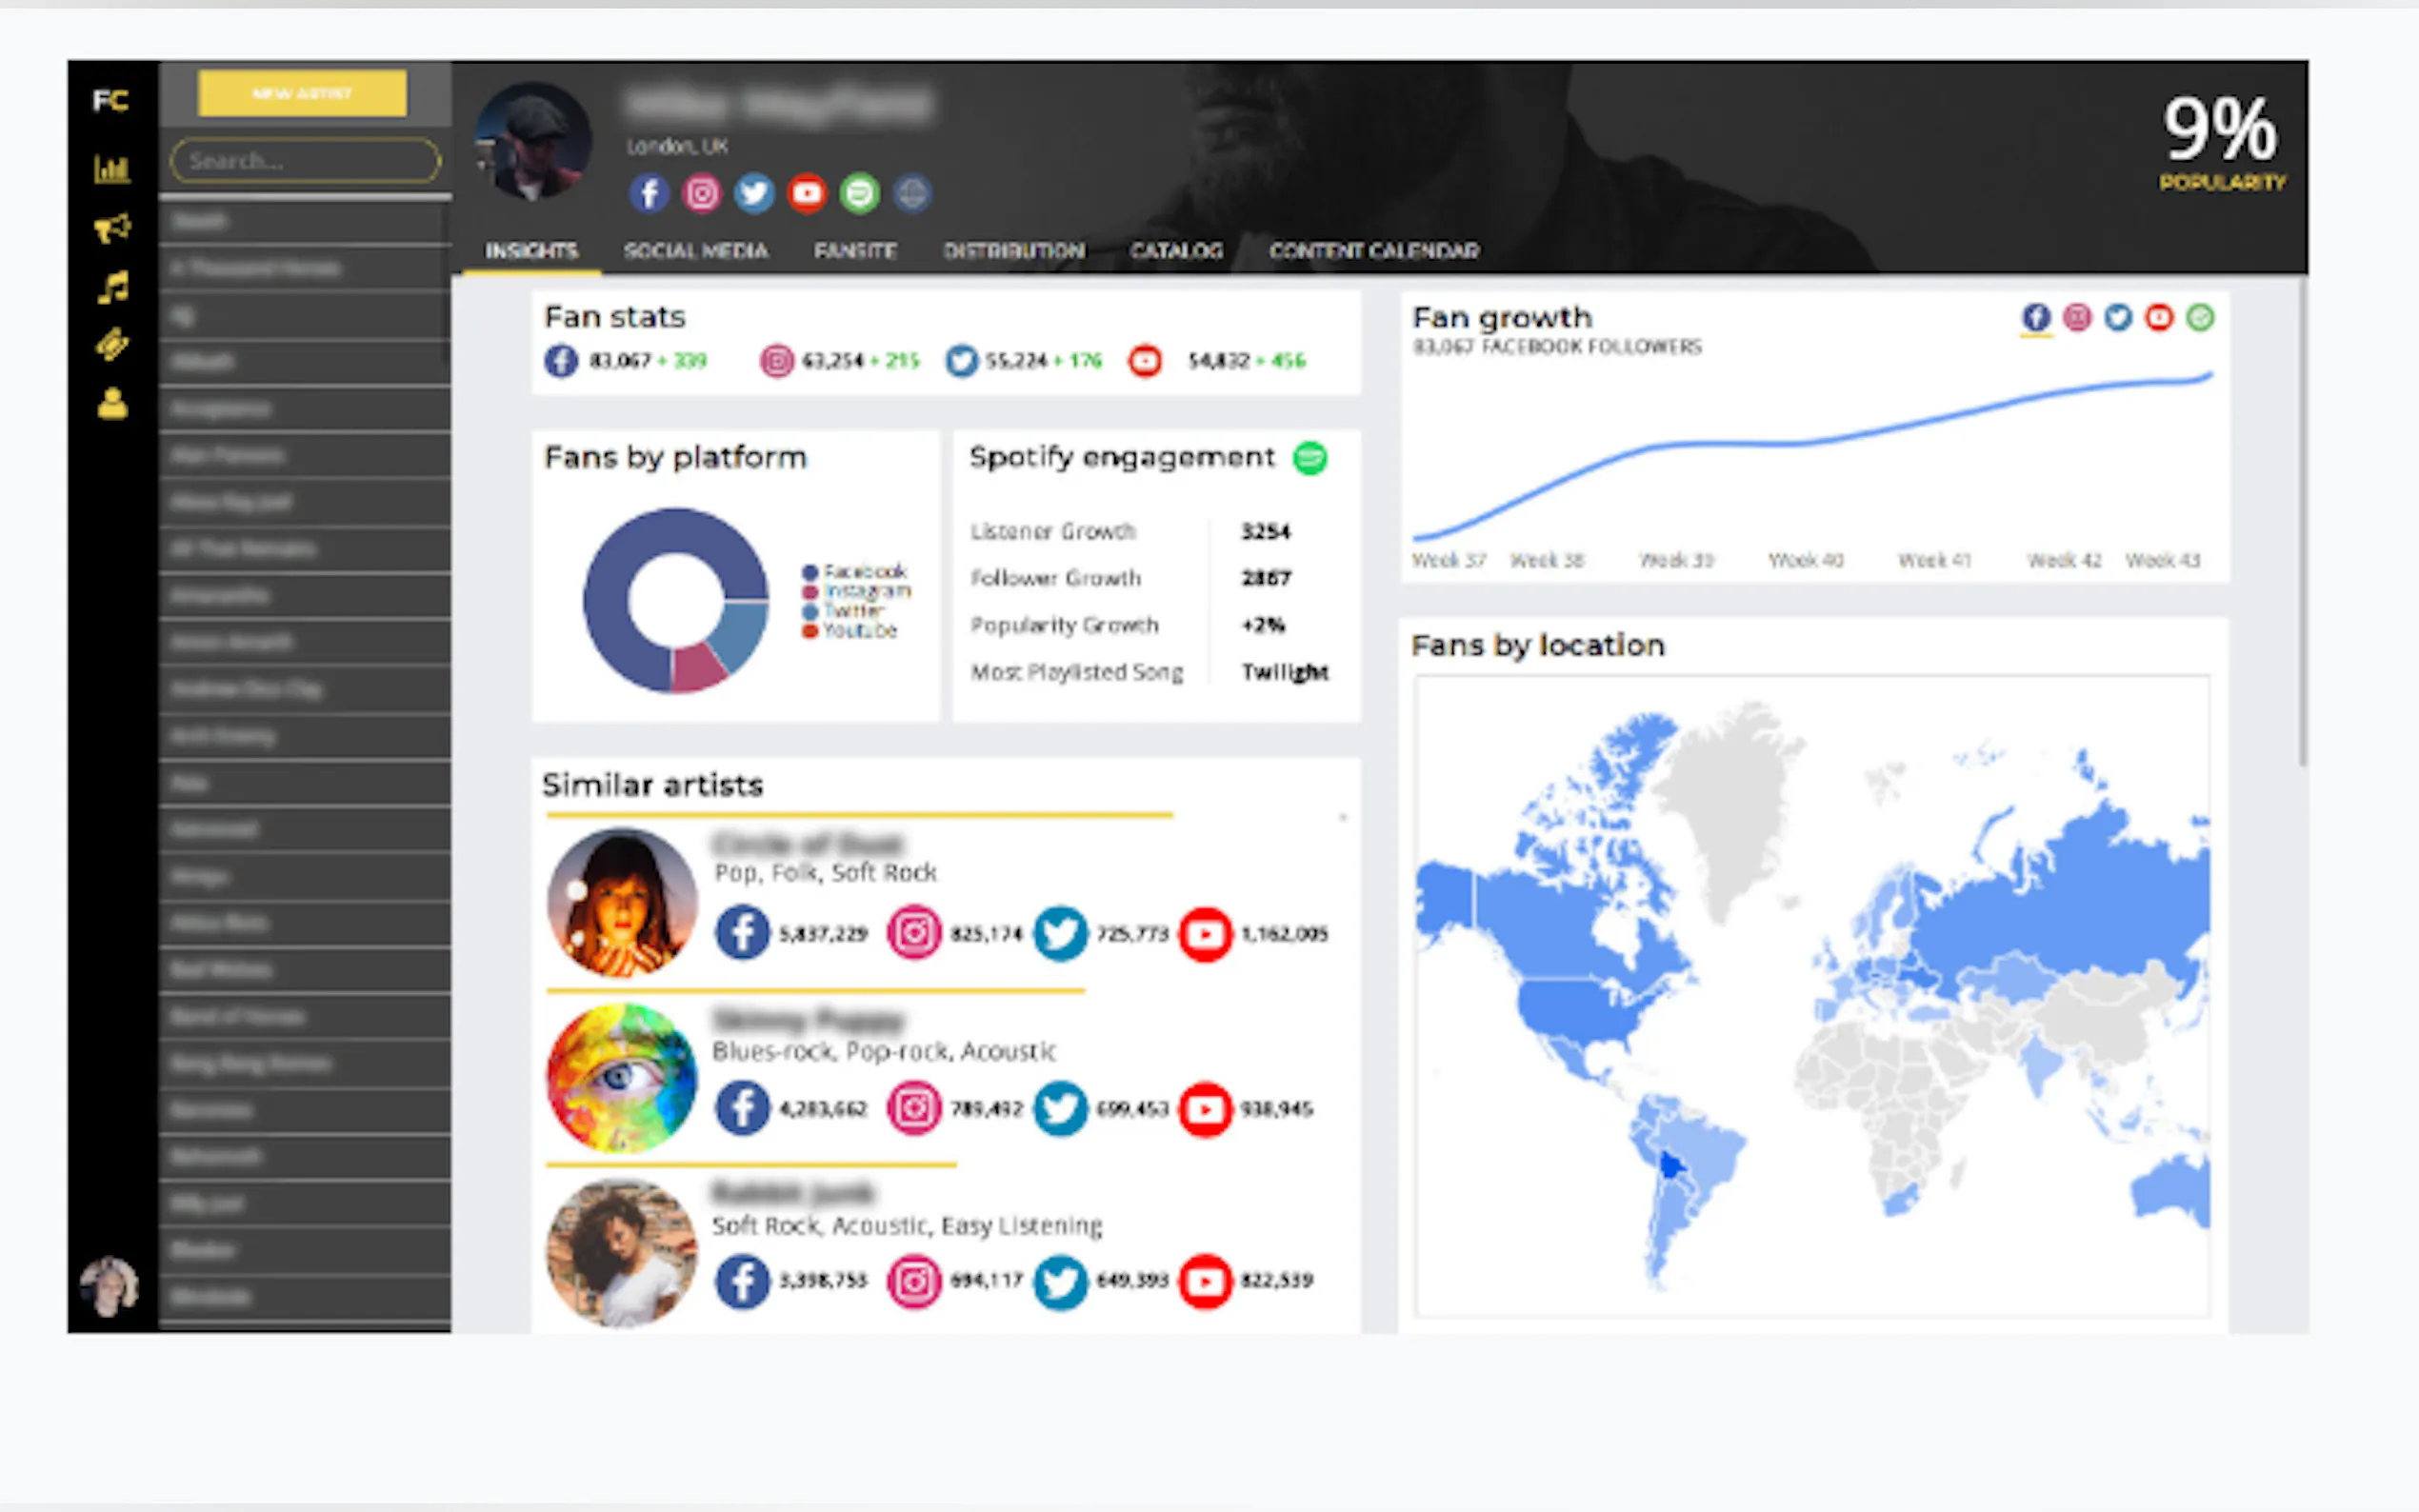The image size is (2419, 1512).
Task: Click the yellow New Artist button
Action: [302, 93]
